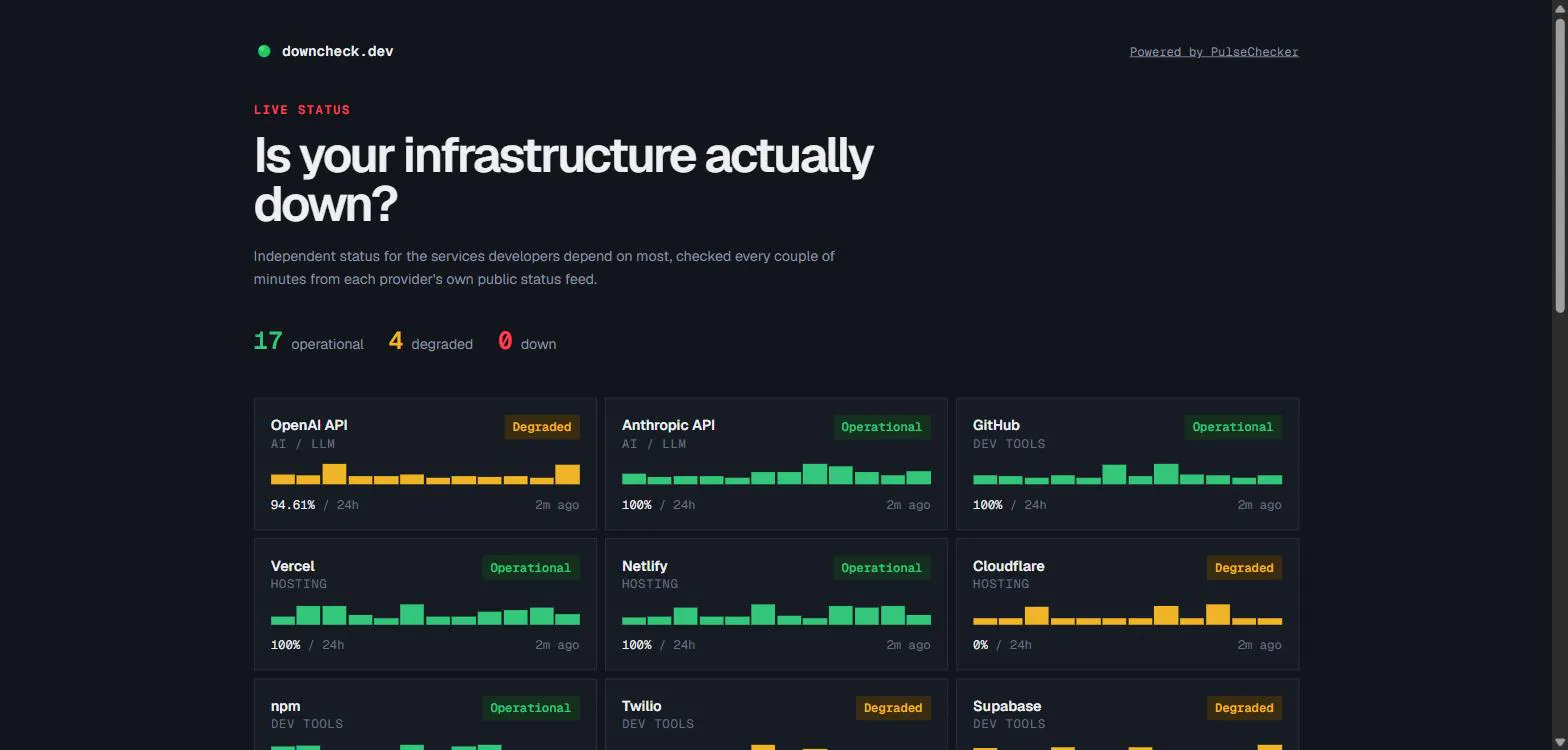Select the GitHub card title
This screenshot has height=750, width=1568.
point(996,425)
